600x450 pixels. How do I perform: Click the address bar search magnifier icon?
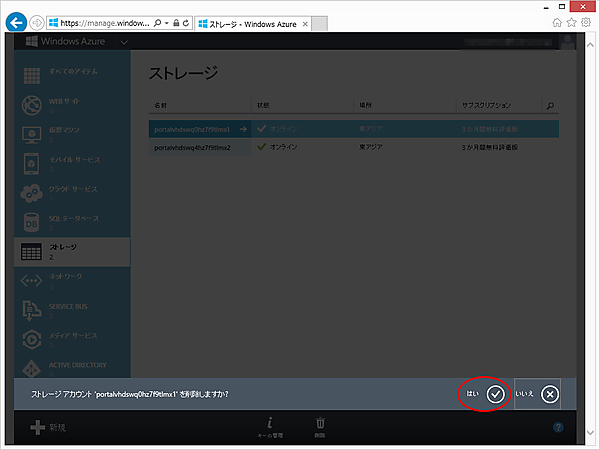click(157, 23)
